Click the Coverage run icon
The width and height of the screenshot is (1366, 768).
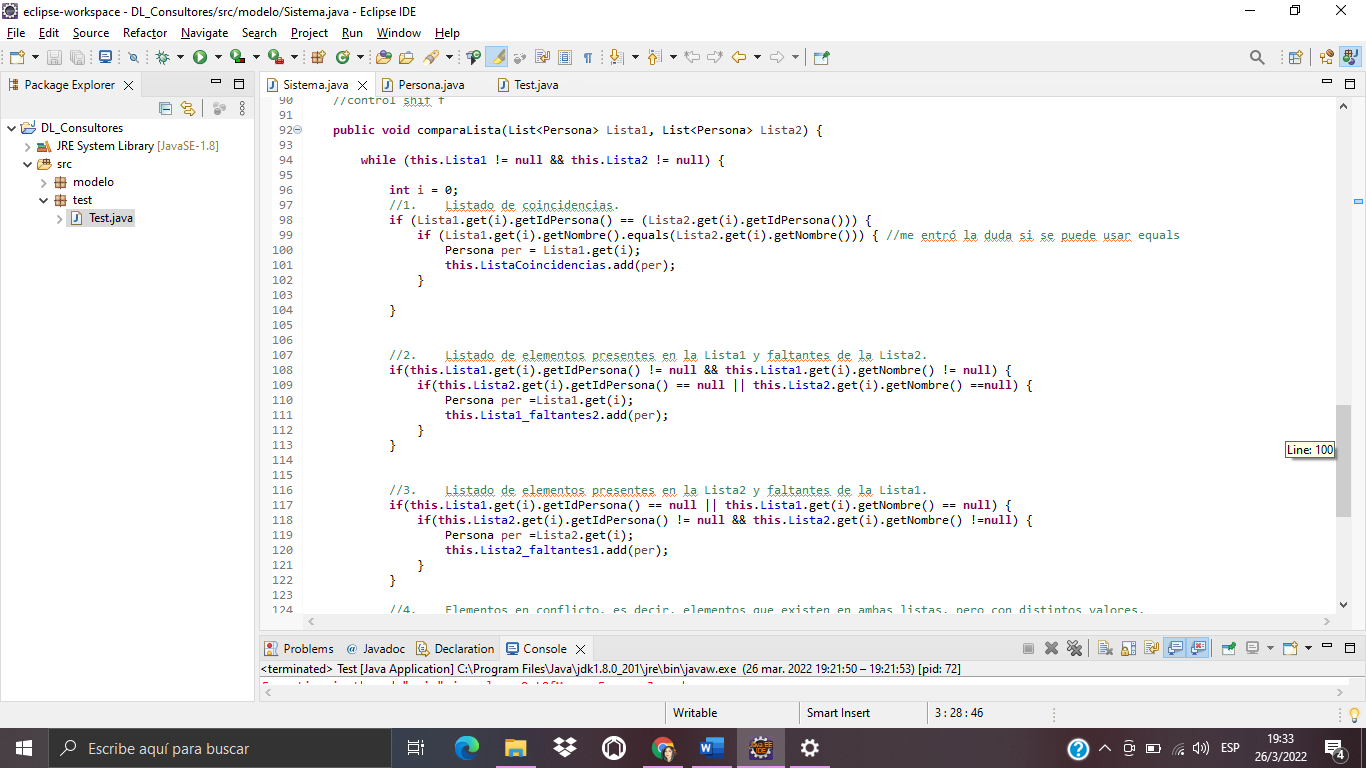[x=237, y=57]
